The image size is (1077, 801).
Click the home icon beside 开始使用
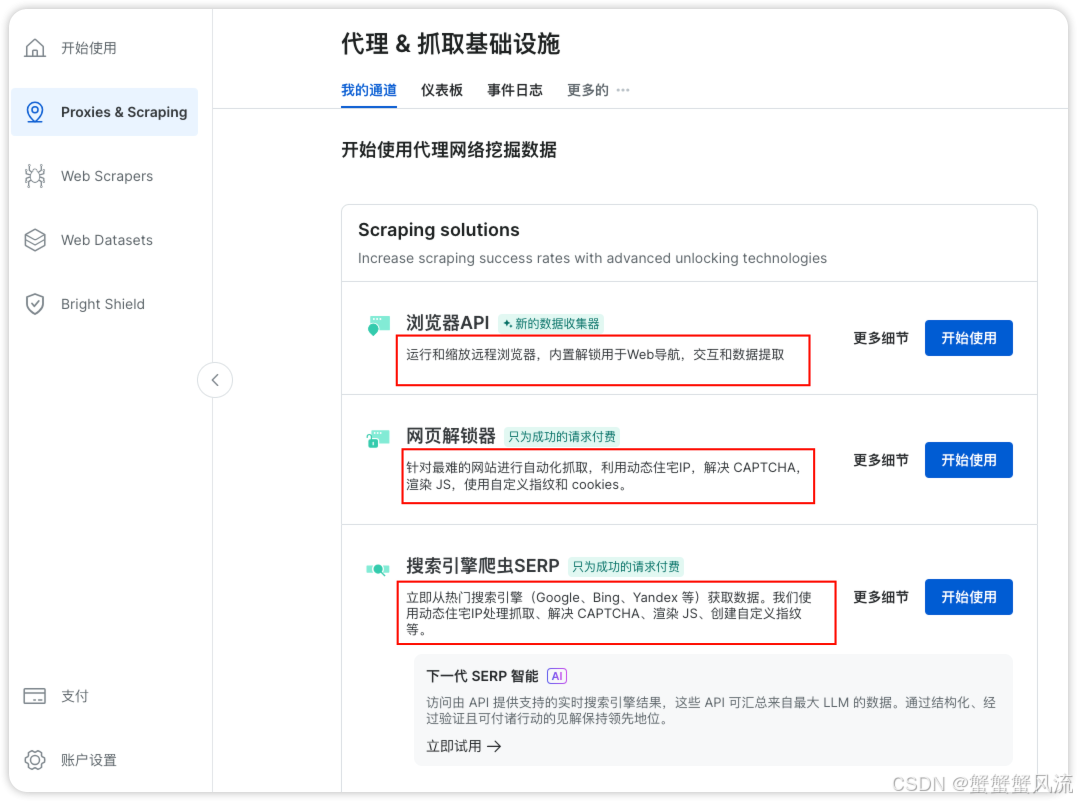(x=35, y=48)
